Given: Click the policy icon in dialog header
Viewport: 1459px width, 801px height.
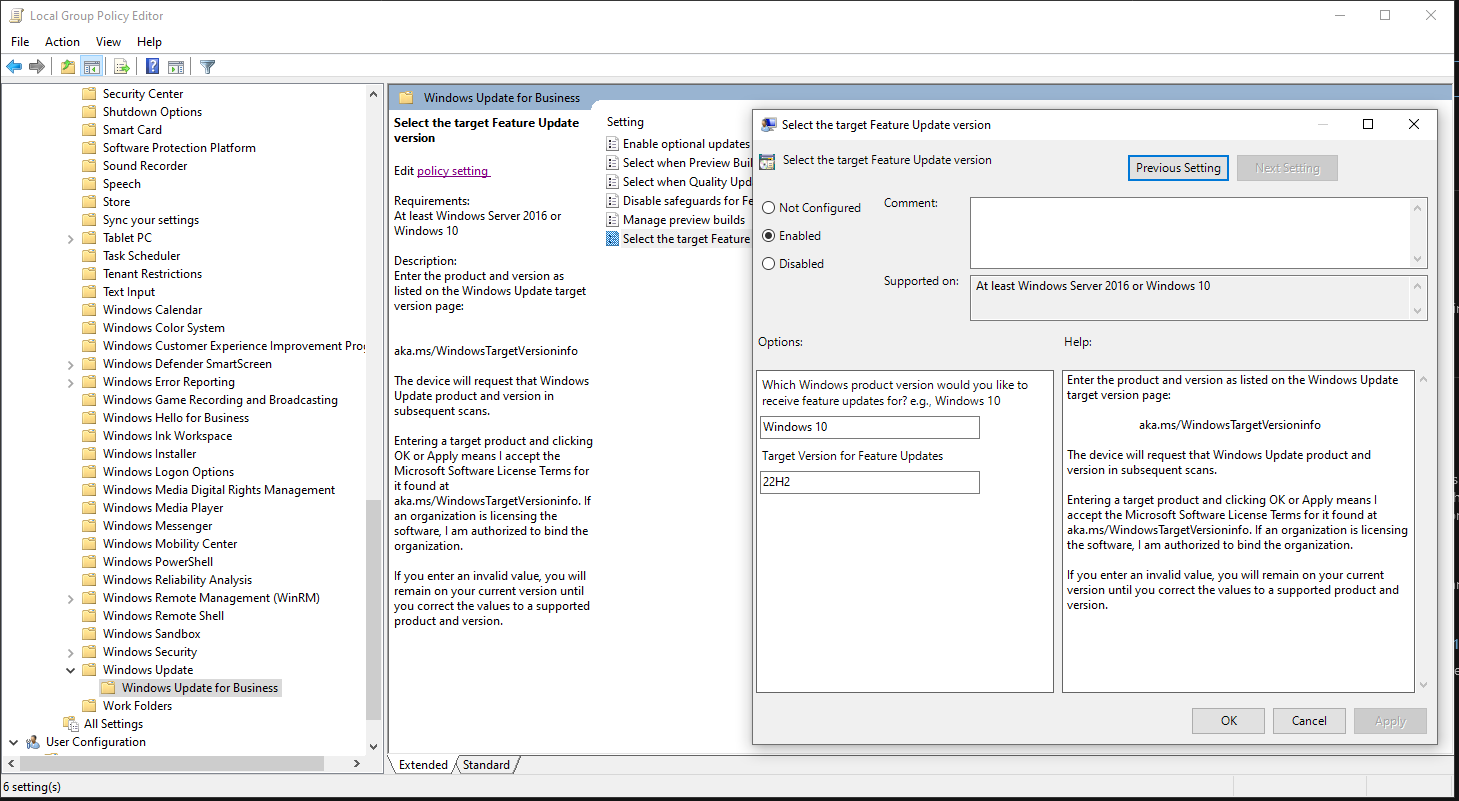Looking at the screenshot, I should pos(767,161).
